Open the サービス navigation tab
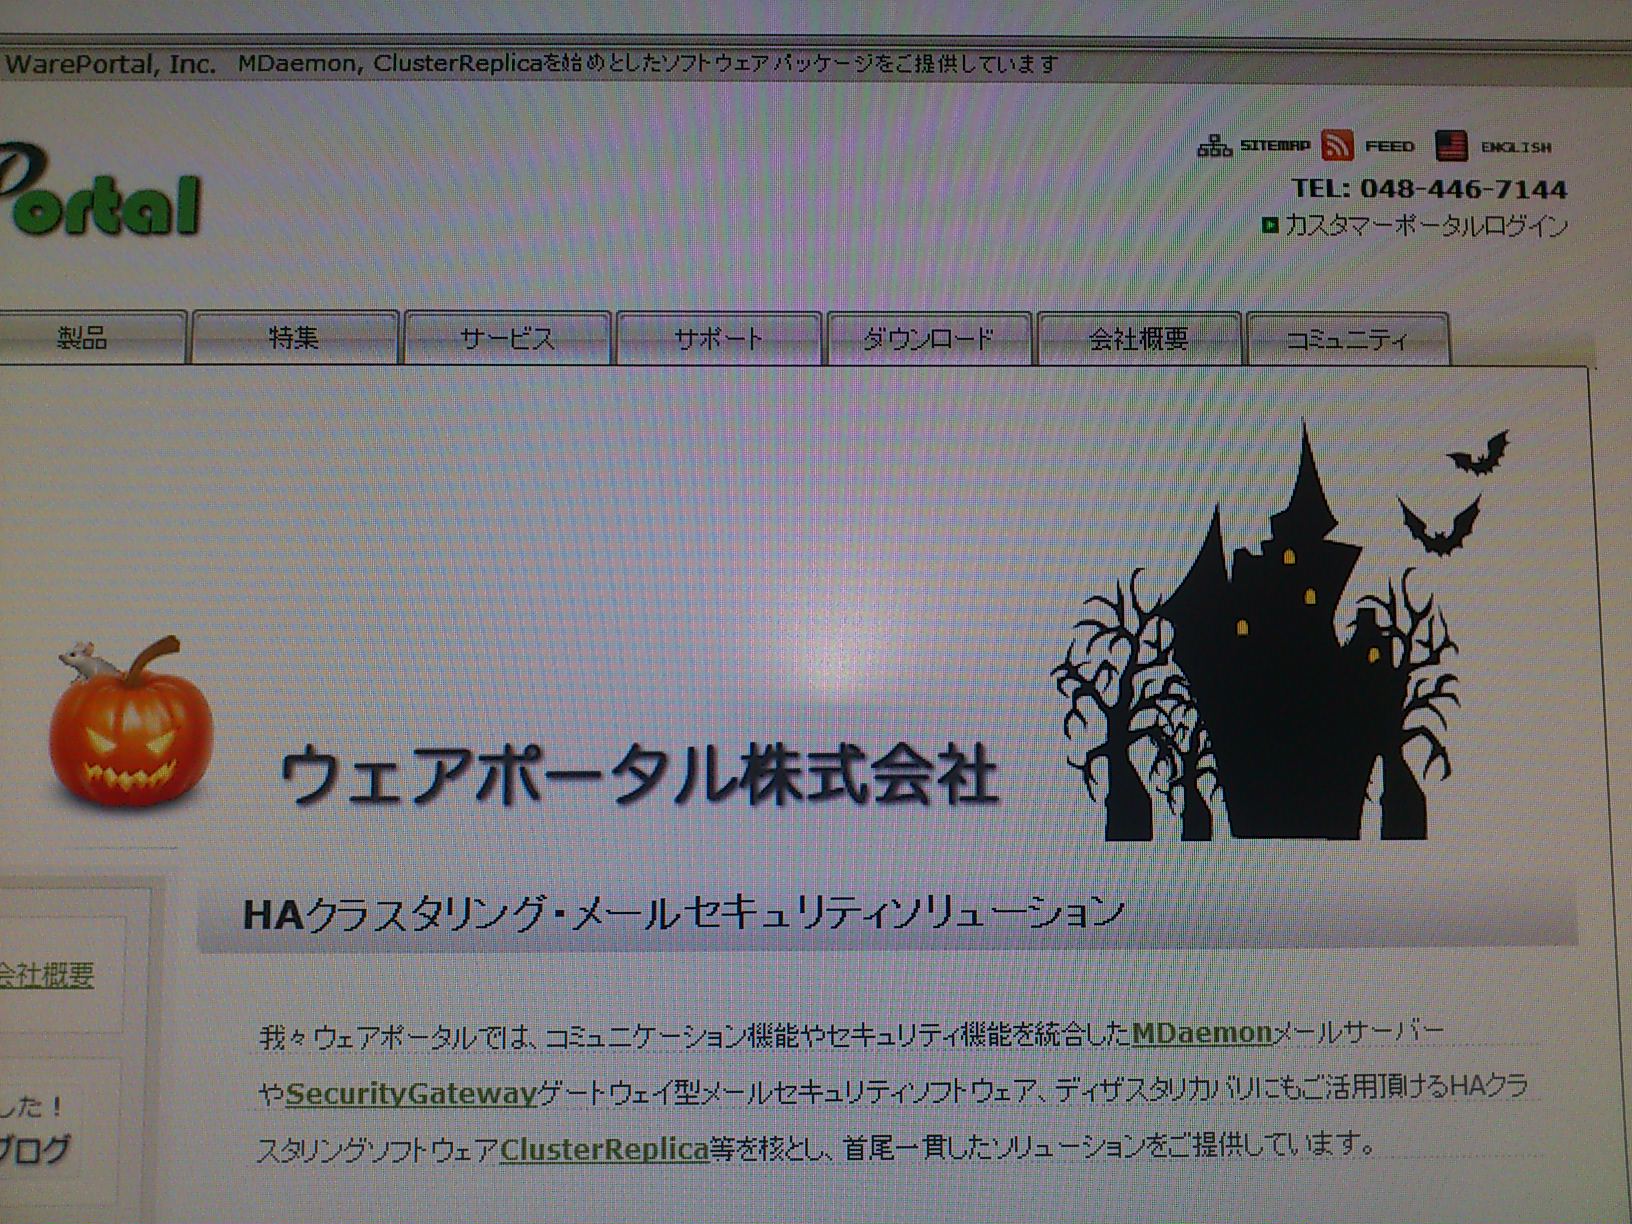Screen dimensions: 1632x1224 point(507,339)
